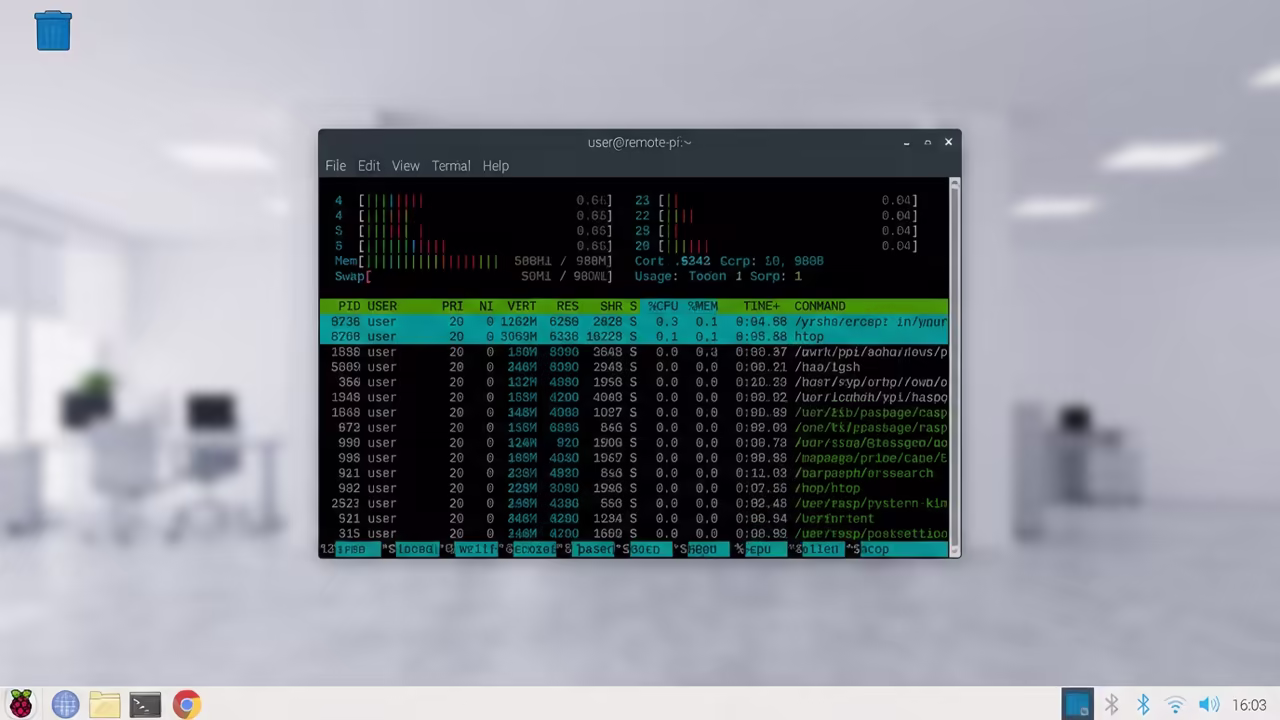
Task: Click the /uerfnrtent command text
Action: tap(834, 518)
